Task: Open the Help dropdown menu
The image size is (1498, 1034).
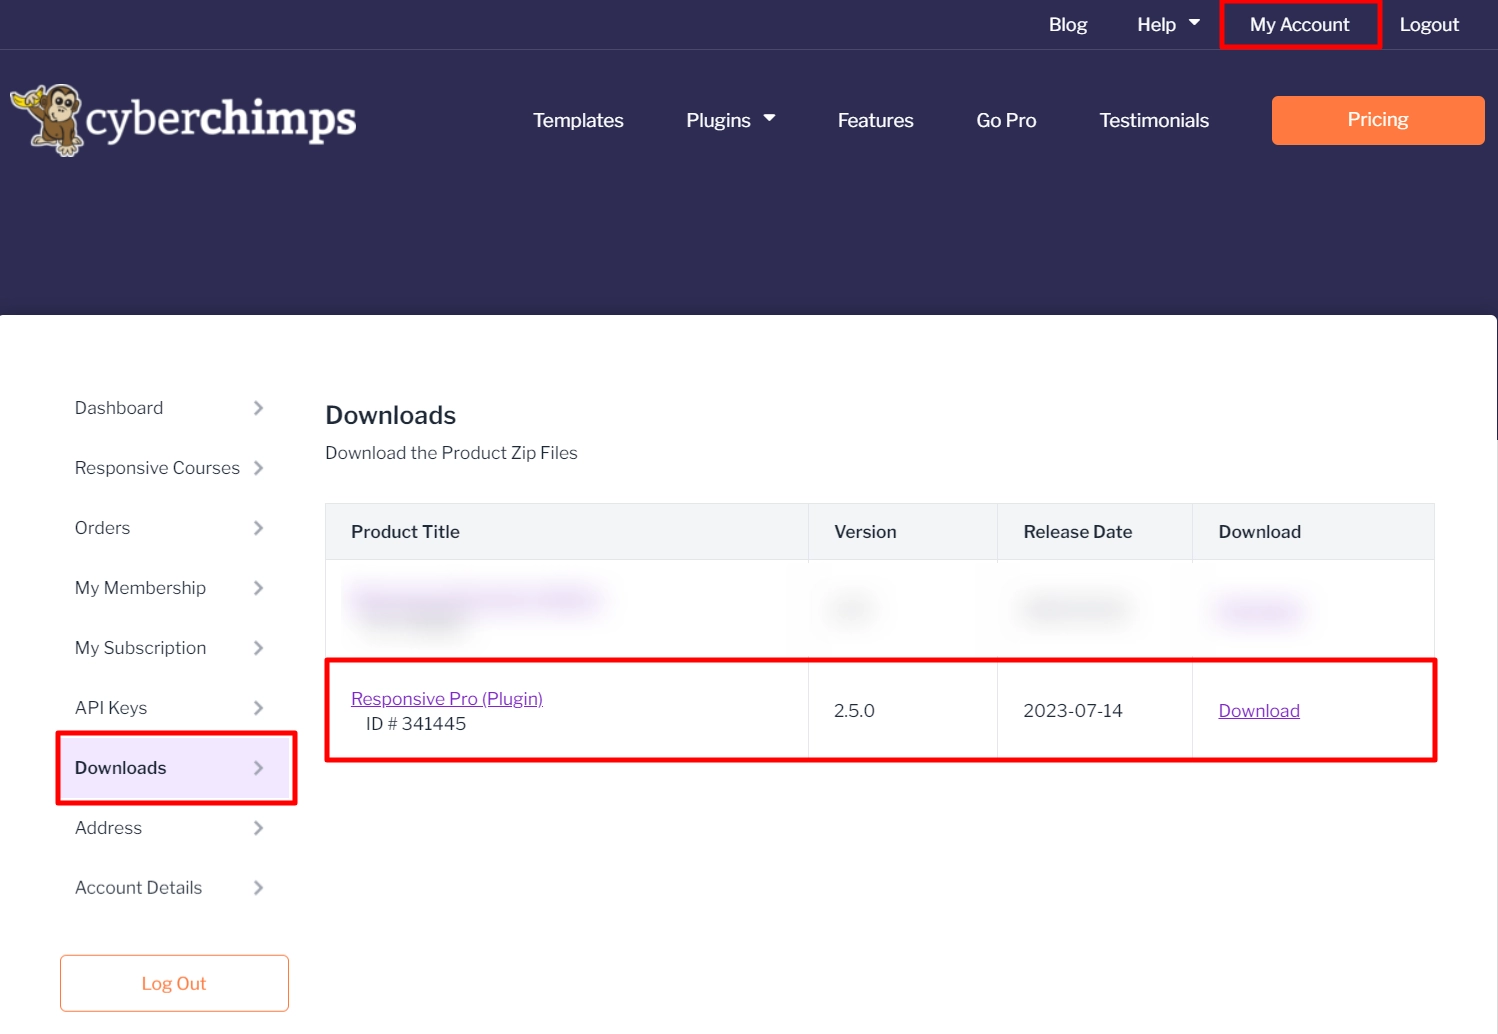Action: pos(1168,24)
